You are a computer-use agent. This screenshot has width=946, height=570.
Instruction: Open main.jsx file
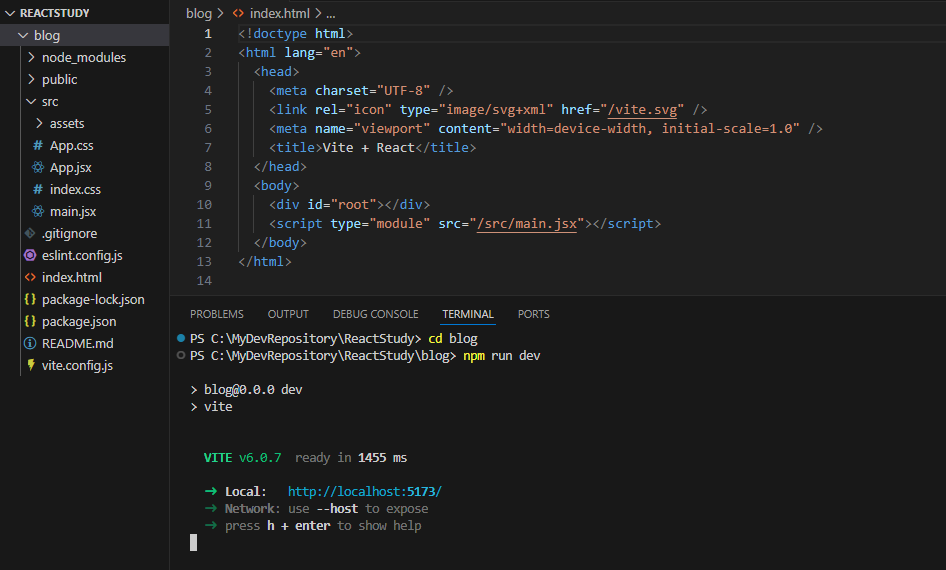point(73,211)
